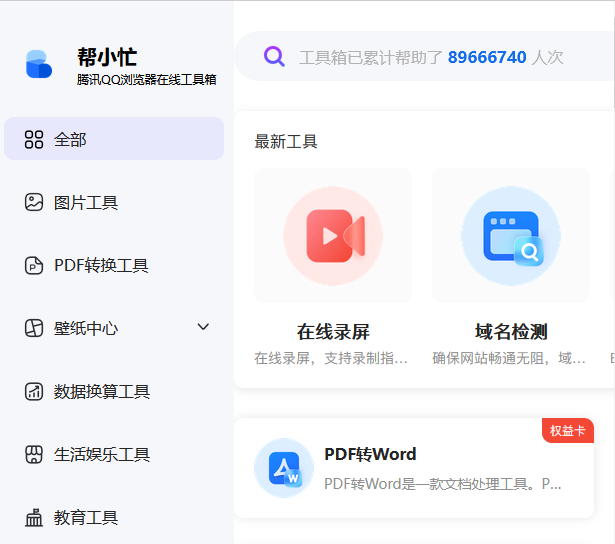Click the PDF转Word description text
Image resolution: width=615 pixels, height=544 pixels.
443,484
